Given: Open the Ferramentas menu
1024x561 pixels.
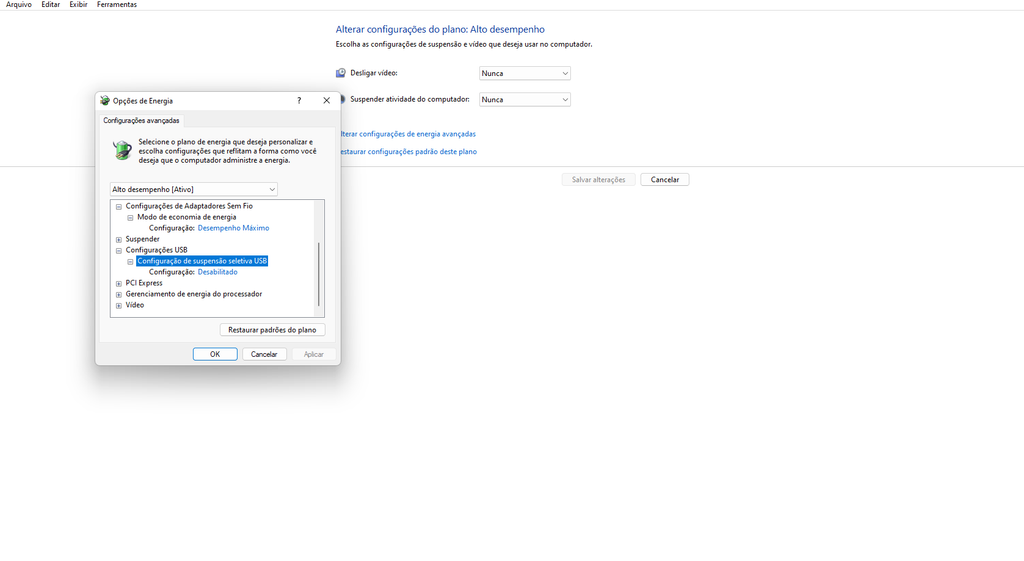Looking at the screenshot, I should 117,5.
